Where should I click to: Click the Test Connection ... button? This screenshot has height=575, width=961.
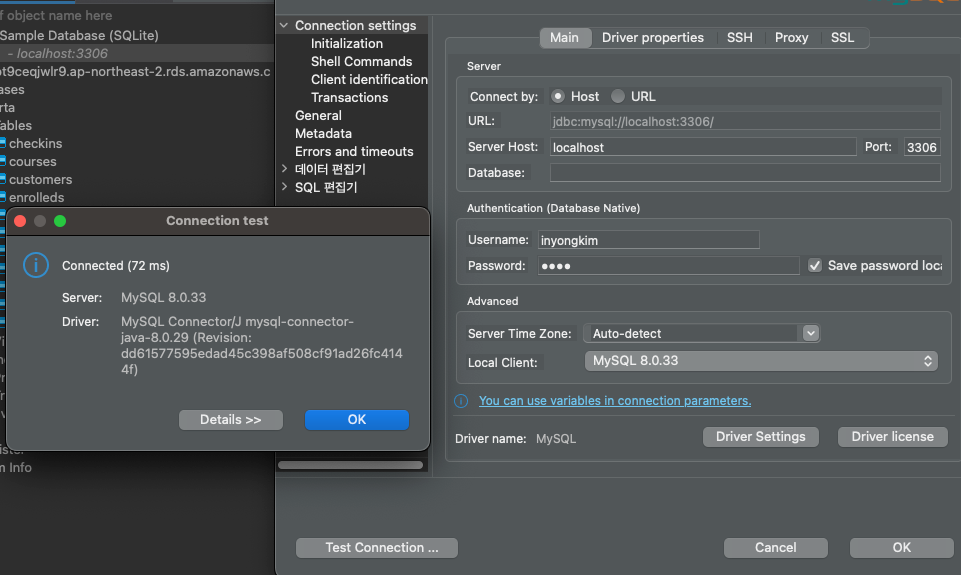(377, 548)
